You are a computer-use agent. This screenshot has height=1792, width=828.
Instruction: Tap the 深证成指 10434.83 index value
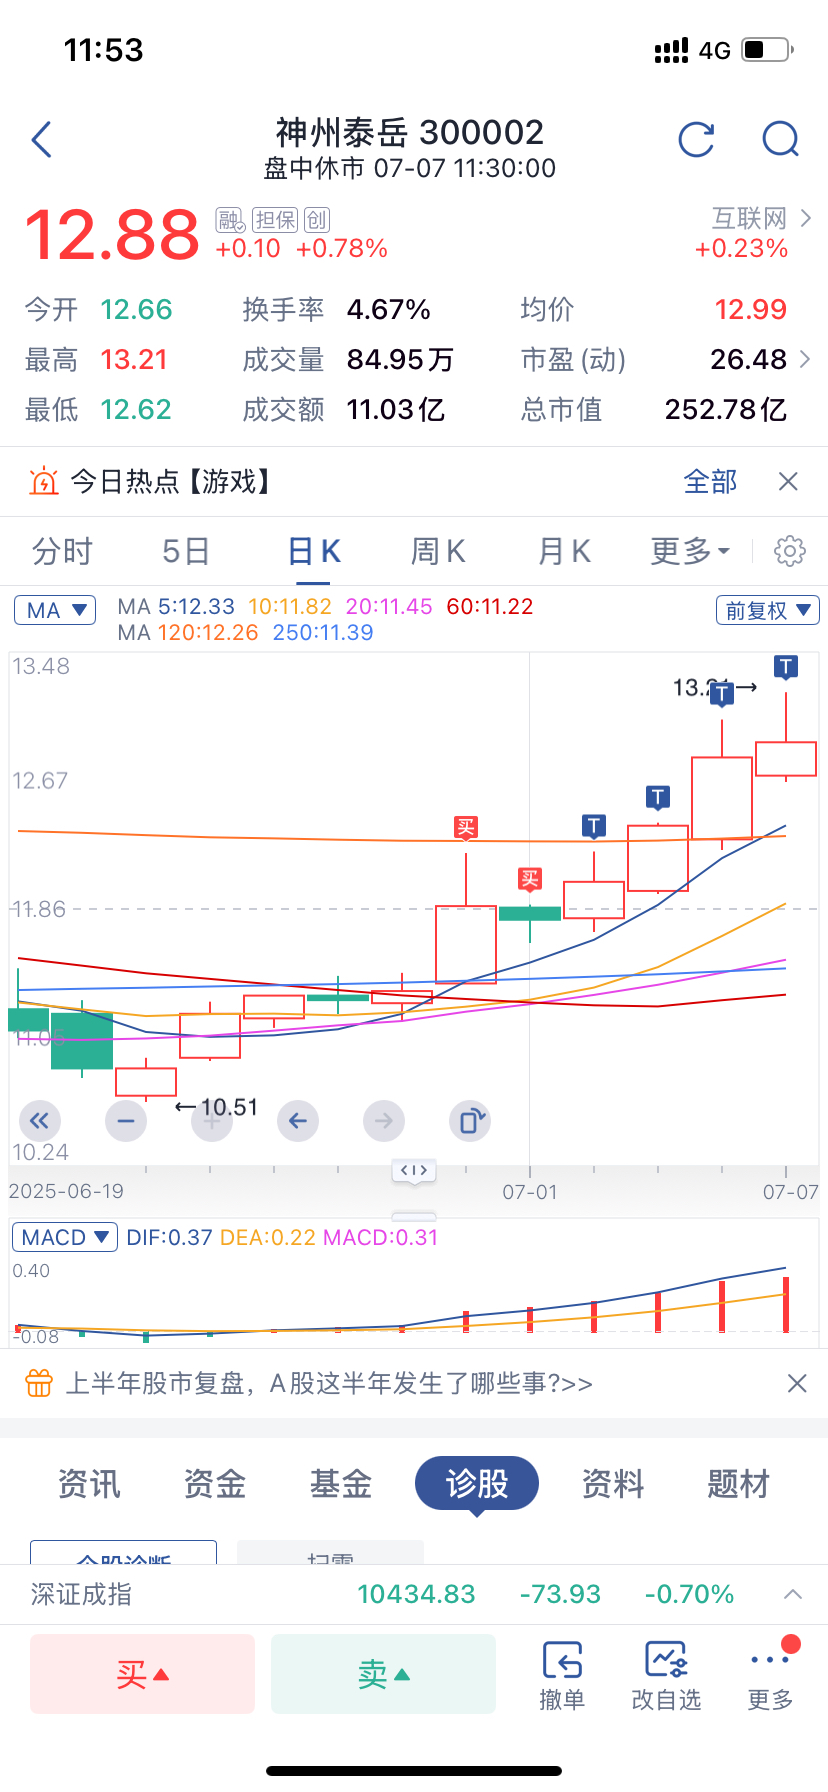click(416, 1594)
